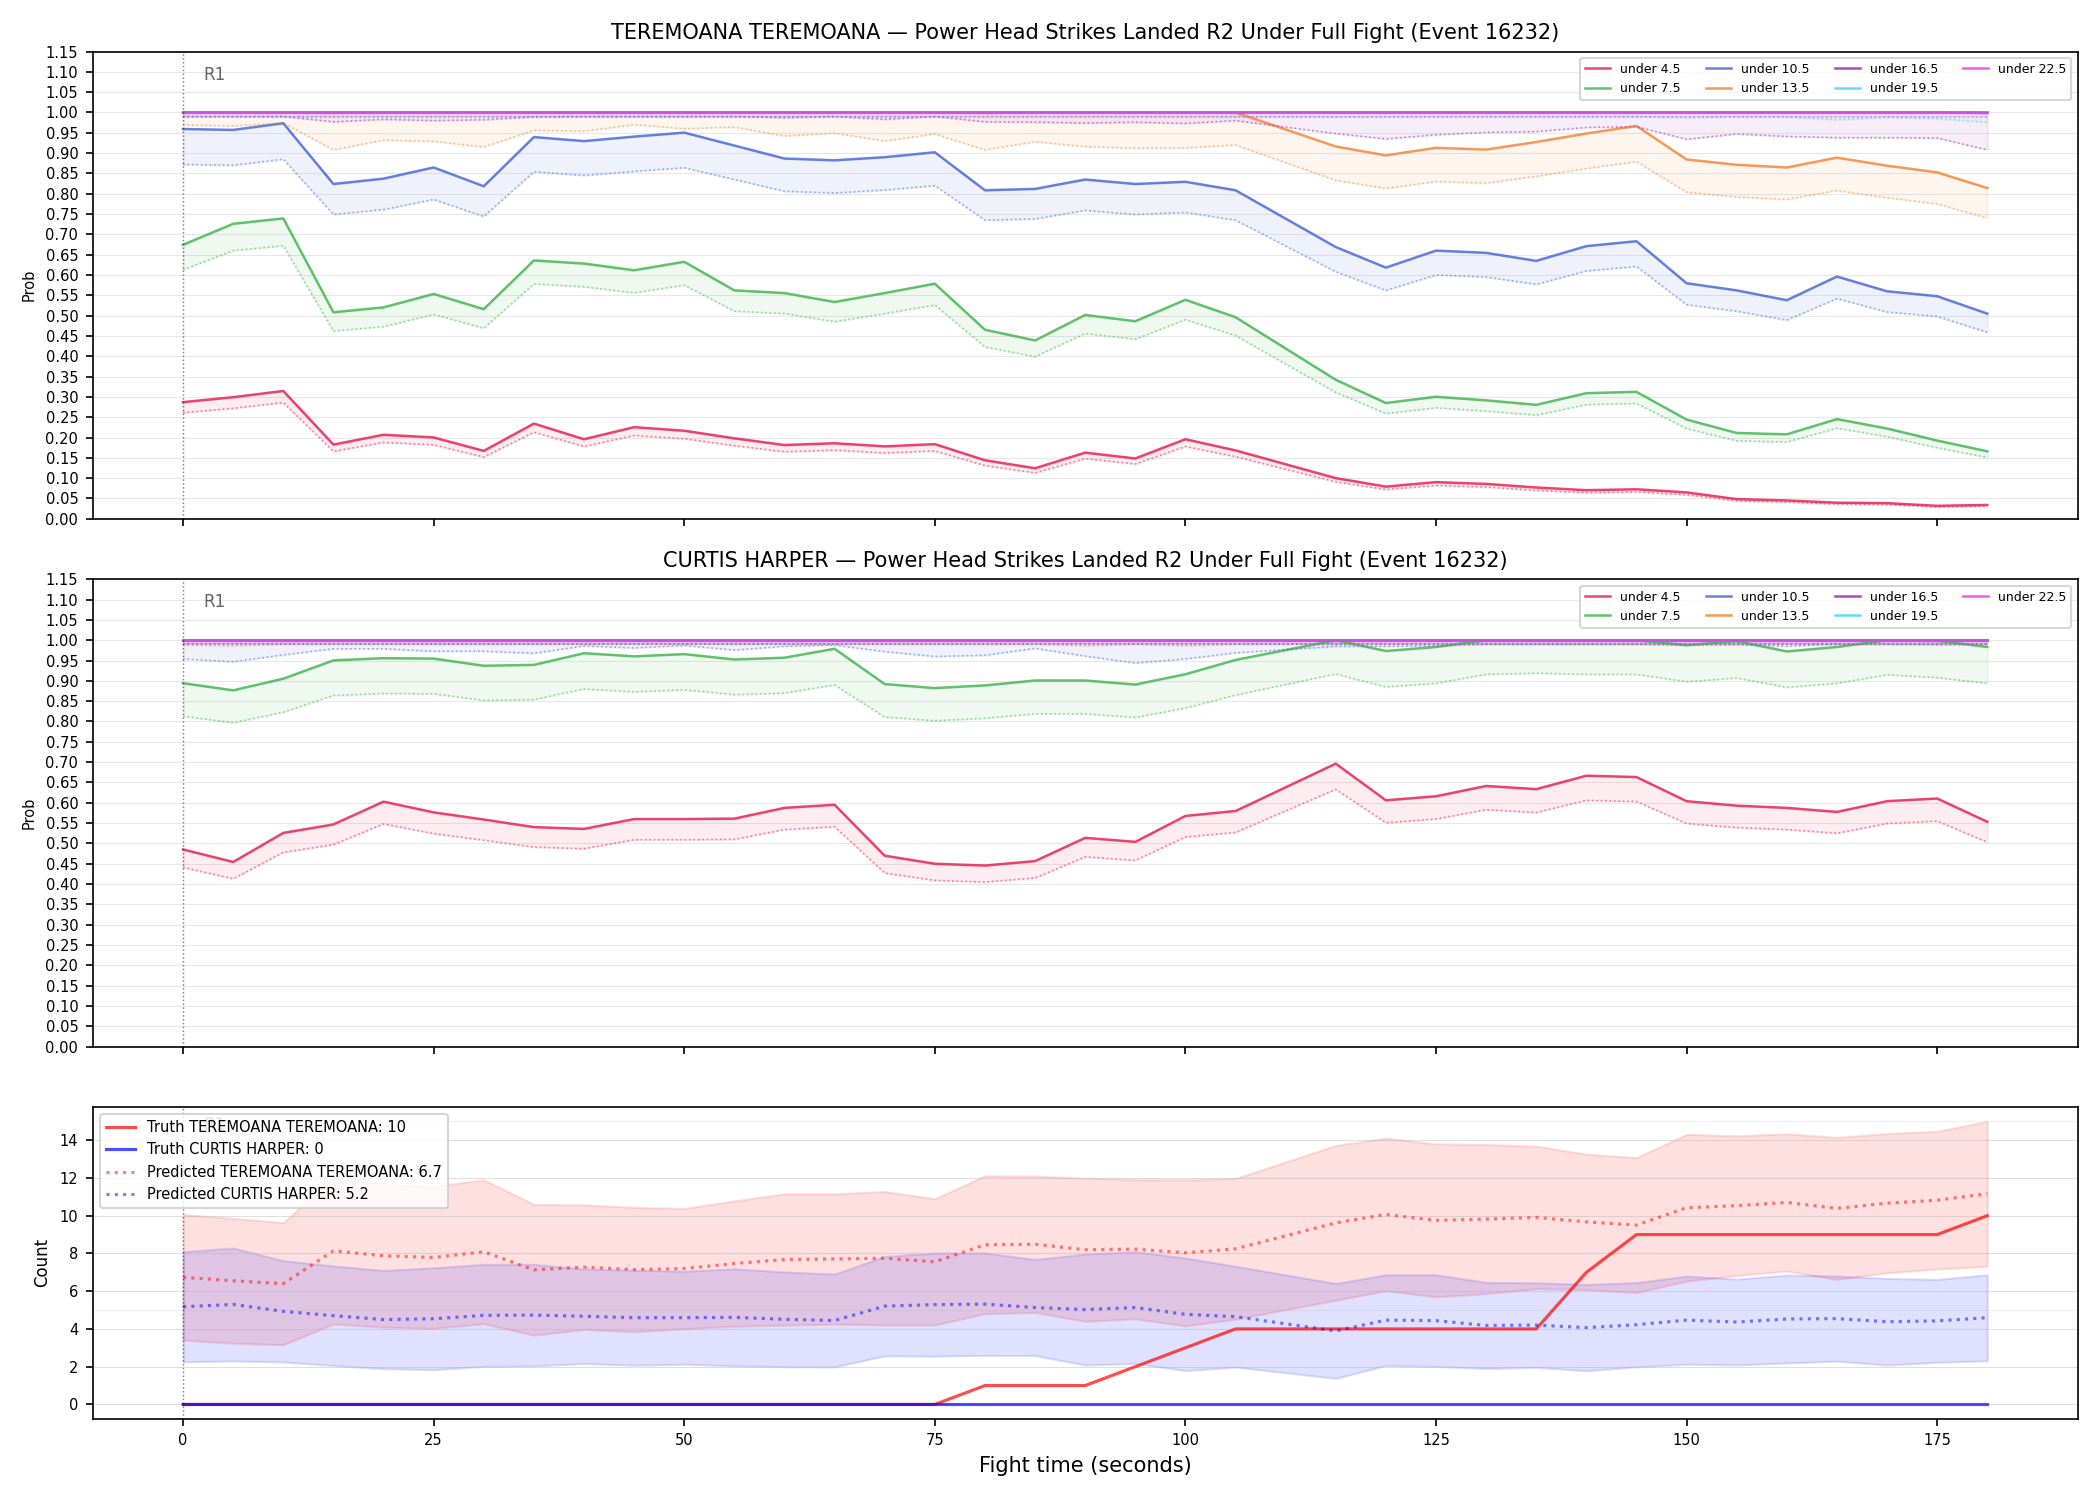Click 'Predicted CURTIS HARPER: 5.2' legend entry
2100x1500 pixels.
point(237,1194)
